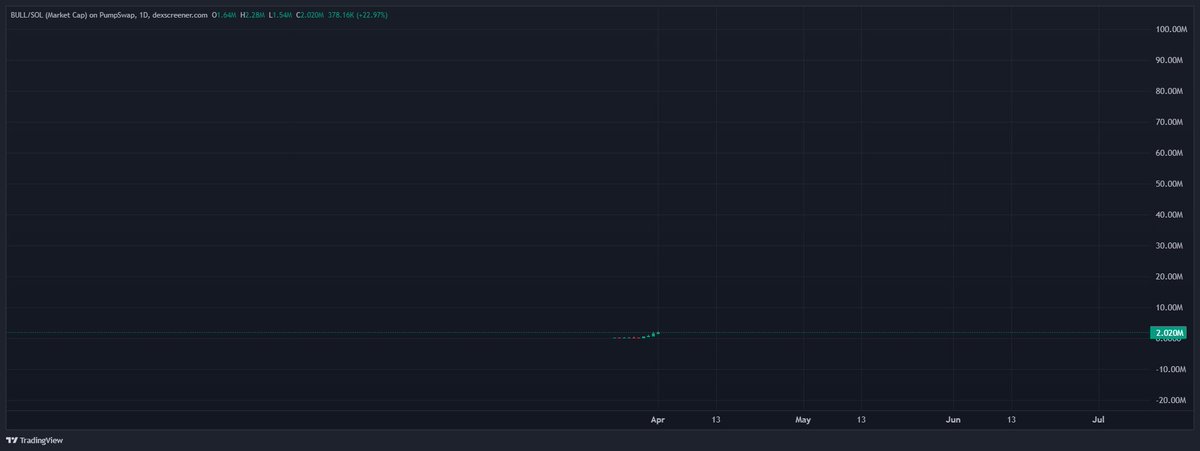Click the 100.00M price axis label
Screen dimensions: 1200x451
click(1170, 29)
